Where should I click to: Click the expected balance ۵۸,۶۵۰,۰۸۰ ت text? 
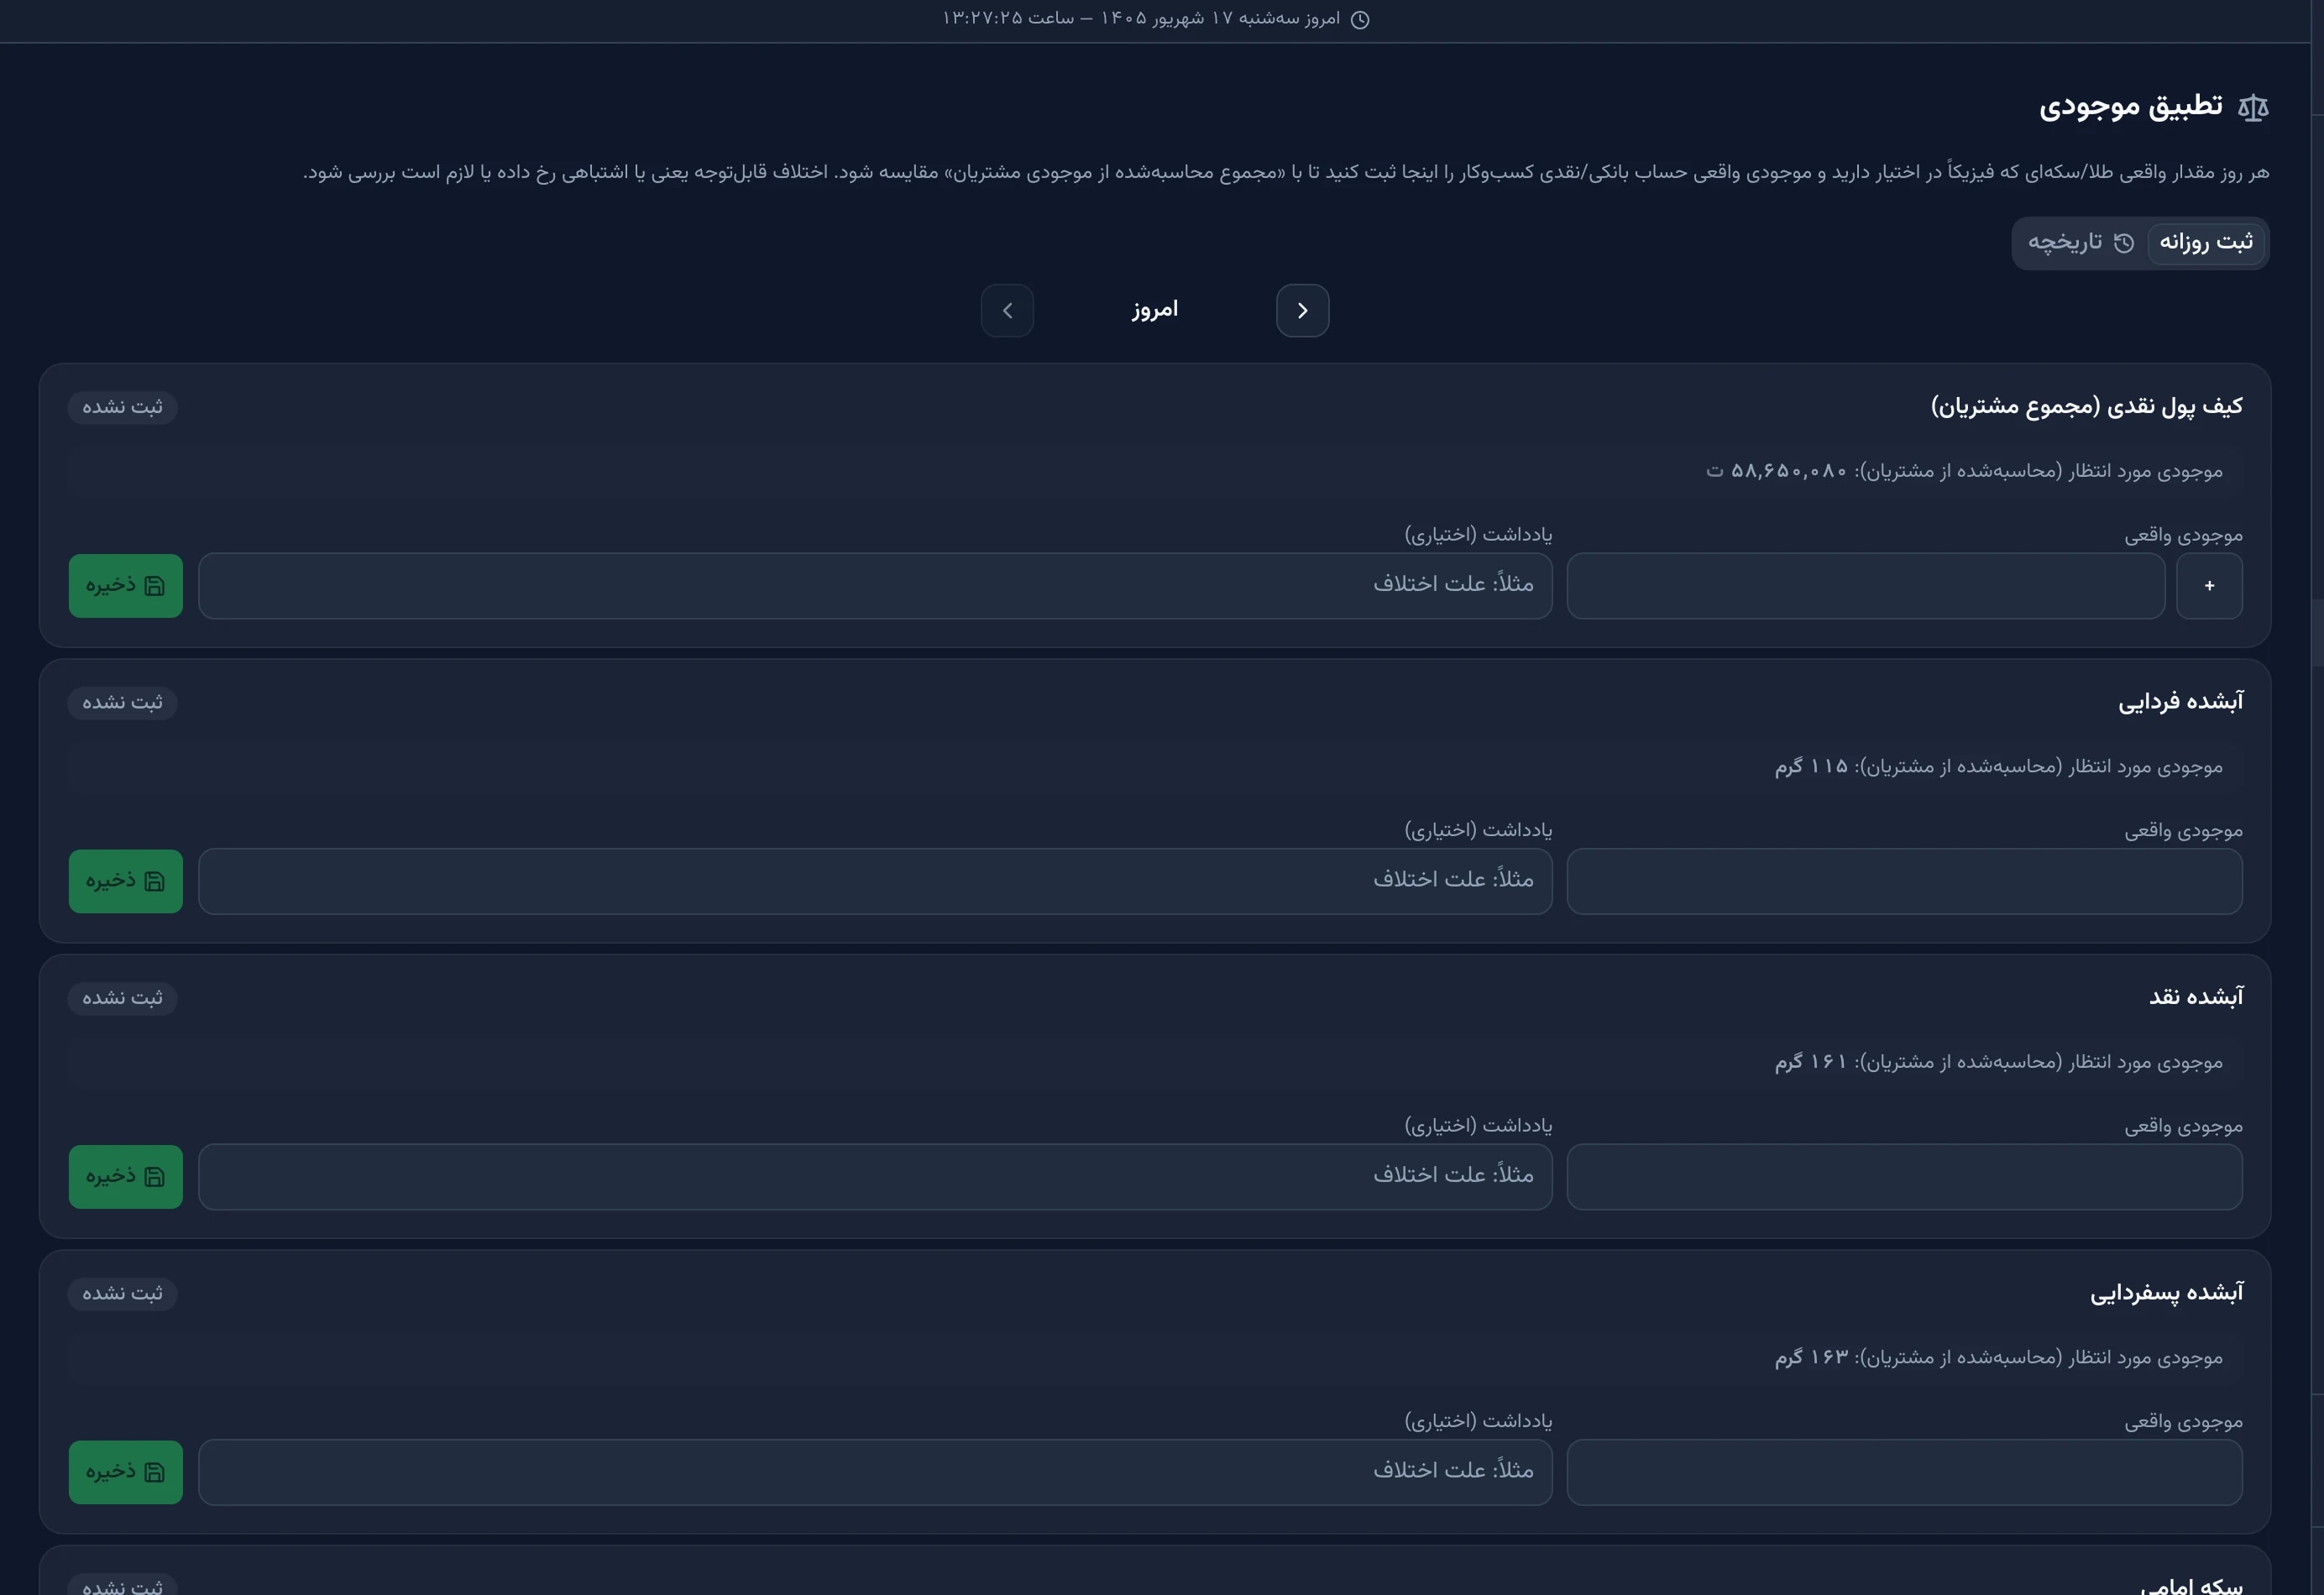click(x=1776, y=470)
